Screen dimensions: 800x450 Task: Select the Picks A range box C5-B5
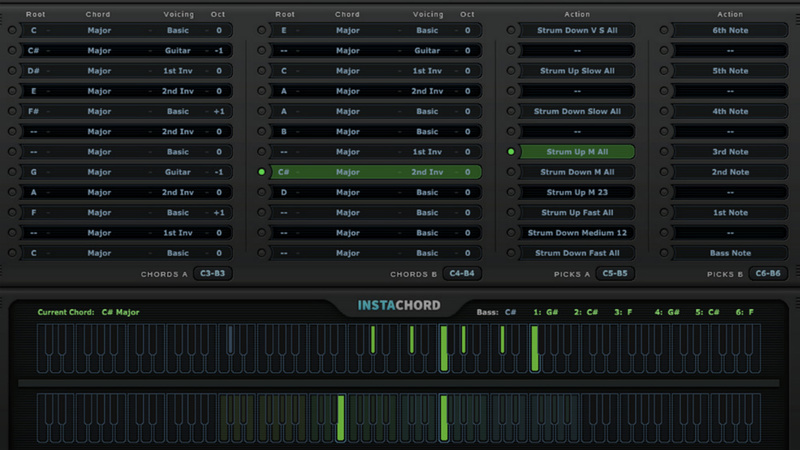tap(615, 273)
